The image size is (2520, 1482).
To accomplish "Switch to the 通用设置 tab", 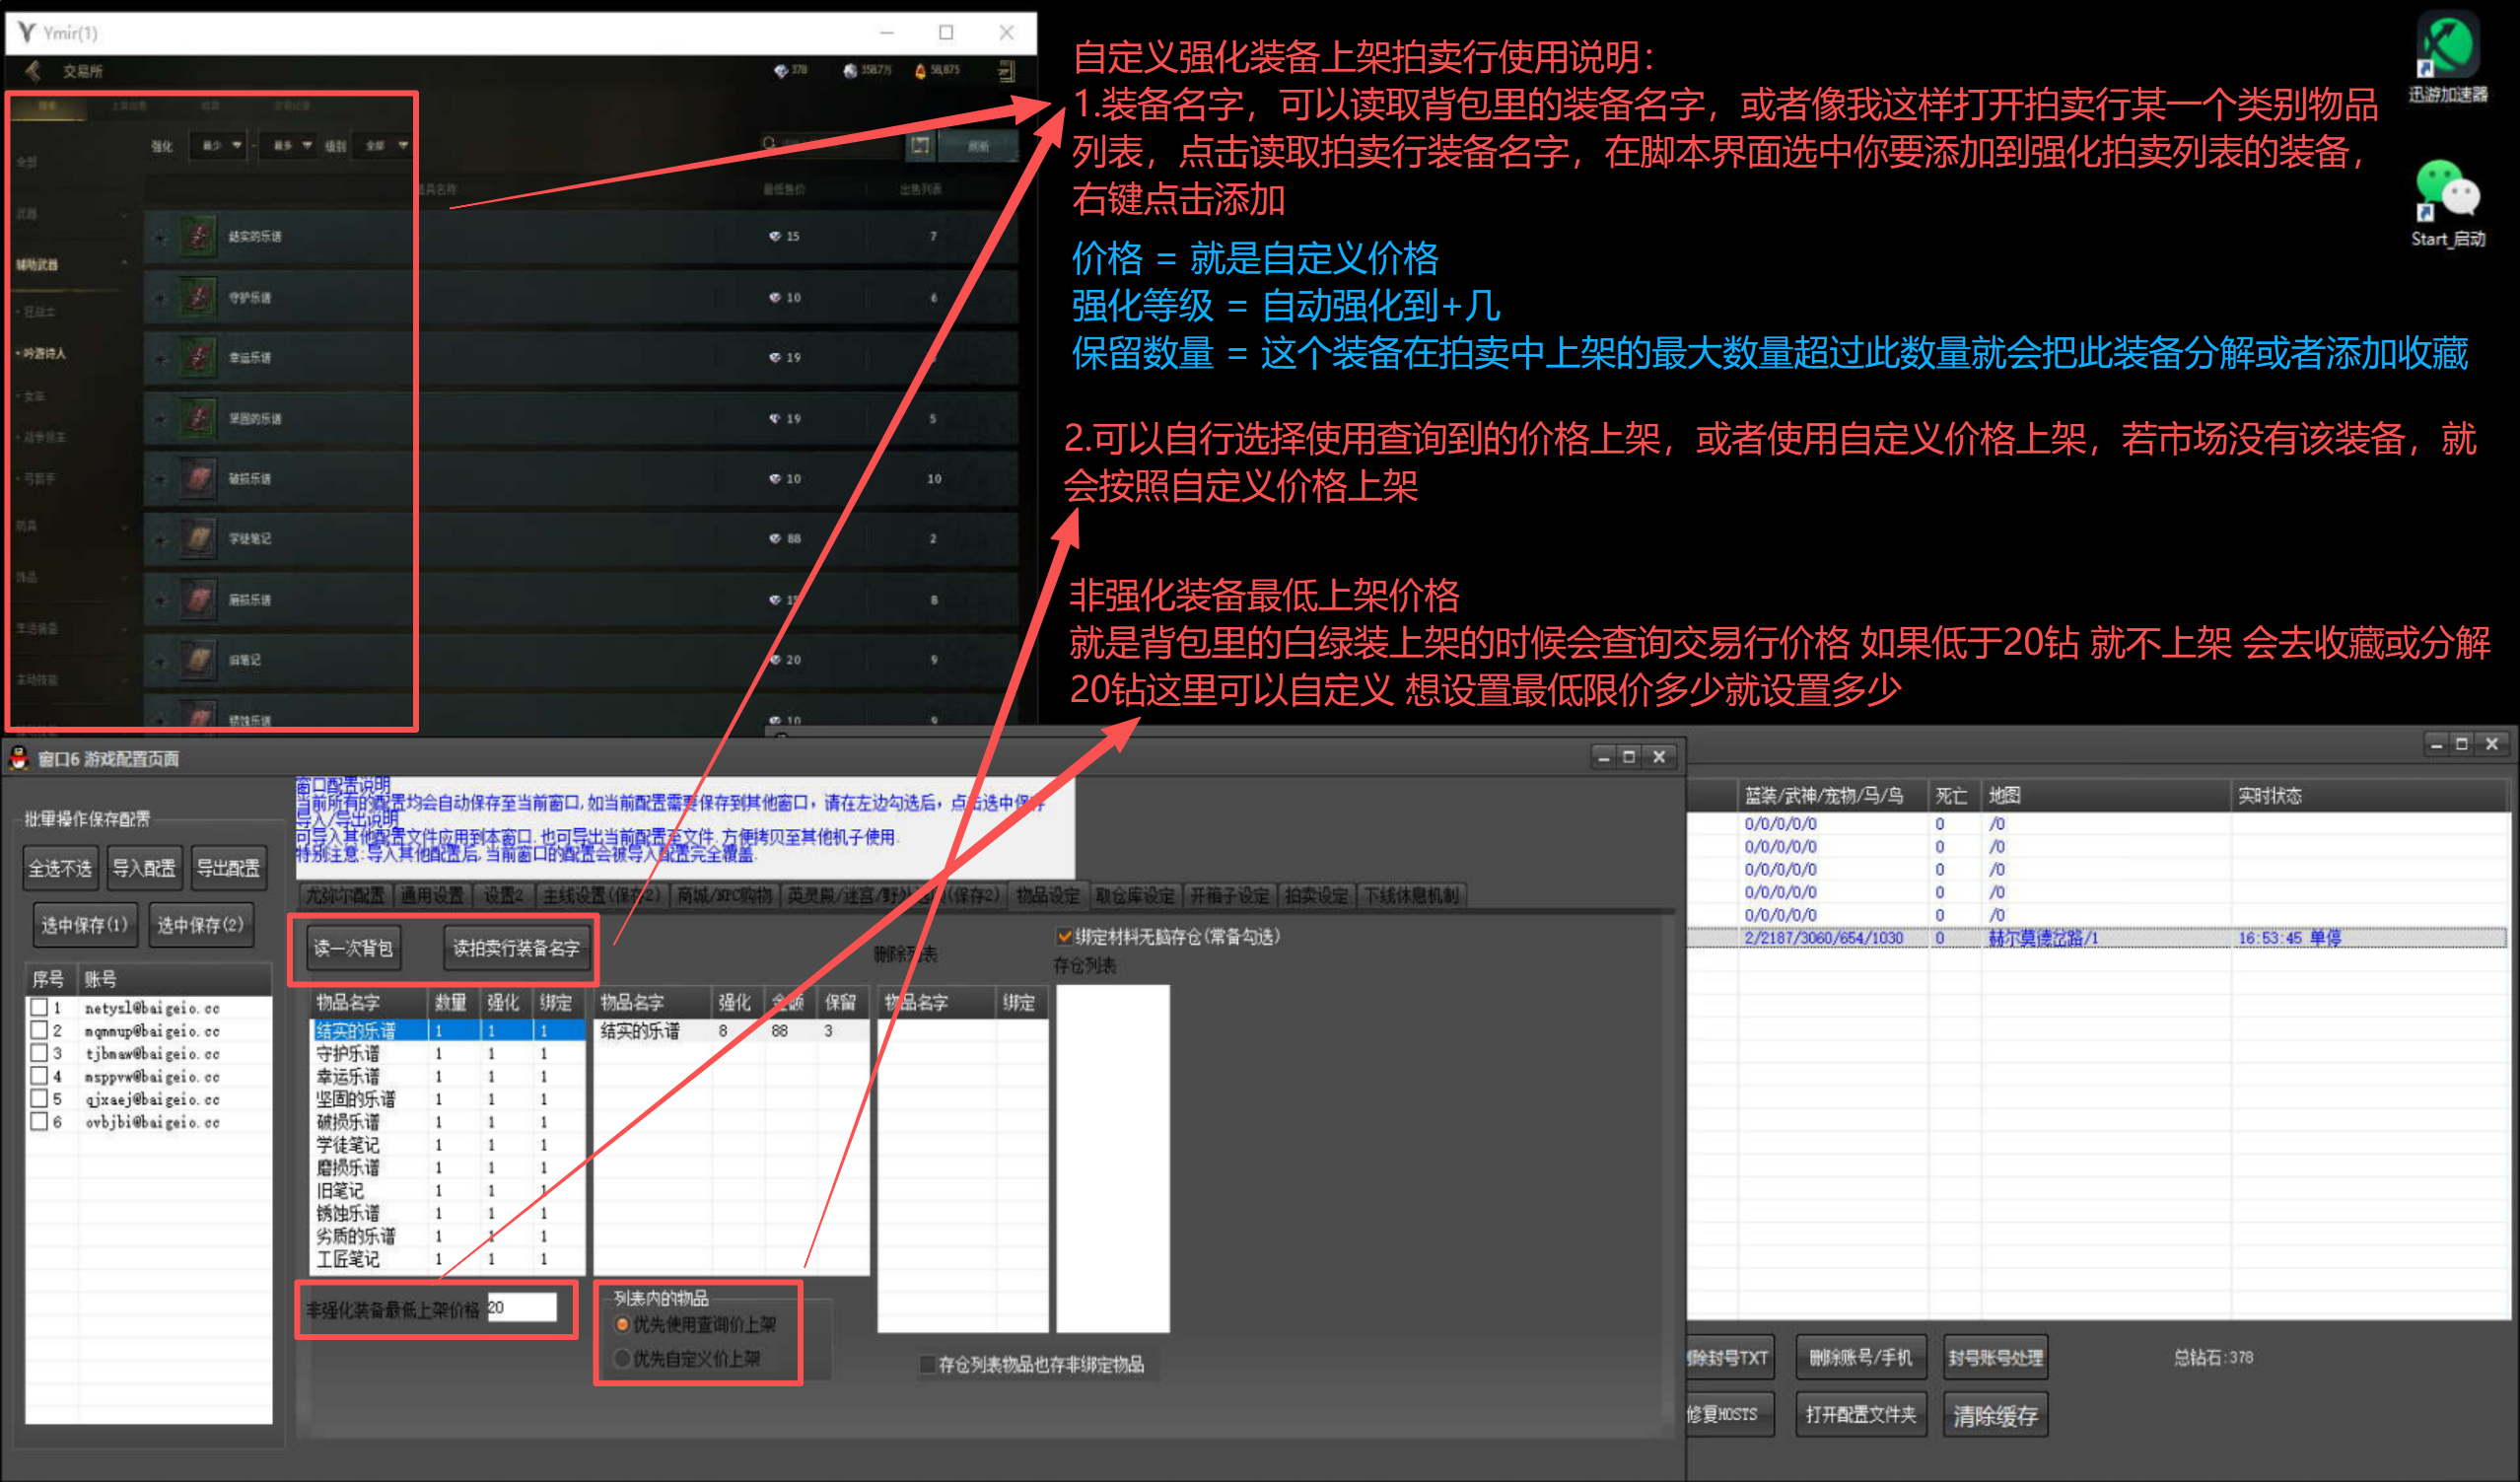I will coord(432,895).
